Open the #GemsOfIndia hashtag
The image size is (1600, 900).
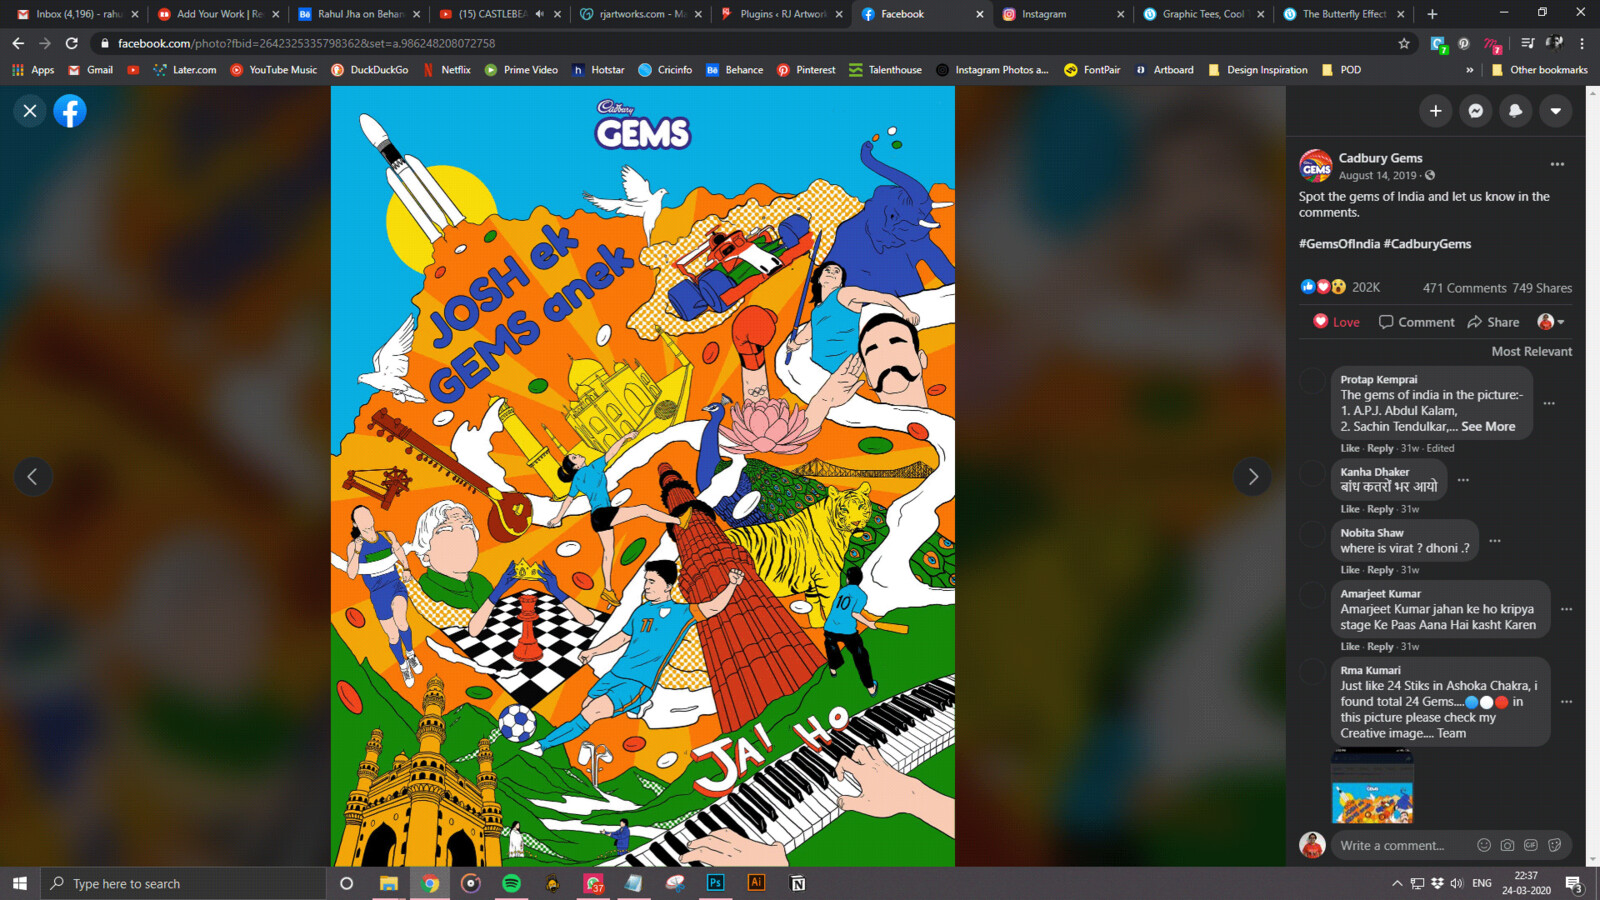click(x=1339, y=244)
